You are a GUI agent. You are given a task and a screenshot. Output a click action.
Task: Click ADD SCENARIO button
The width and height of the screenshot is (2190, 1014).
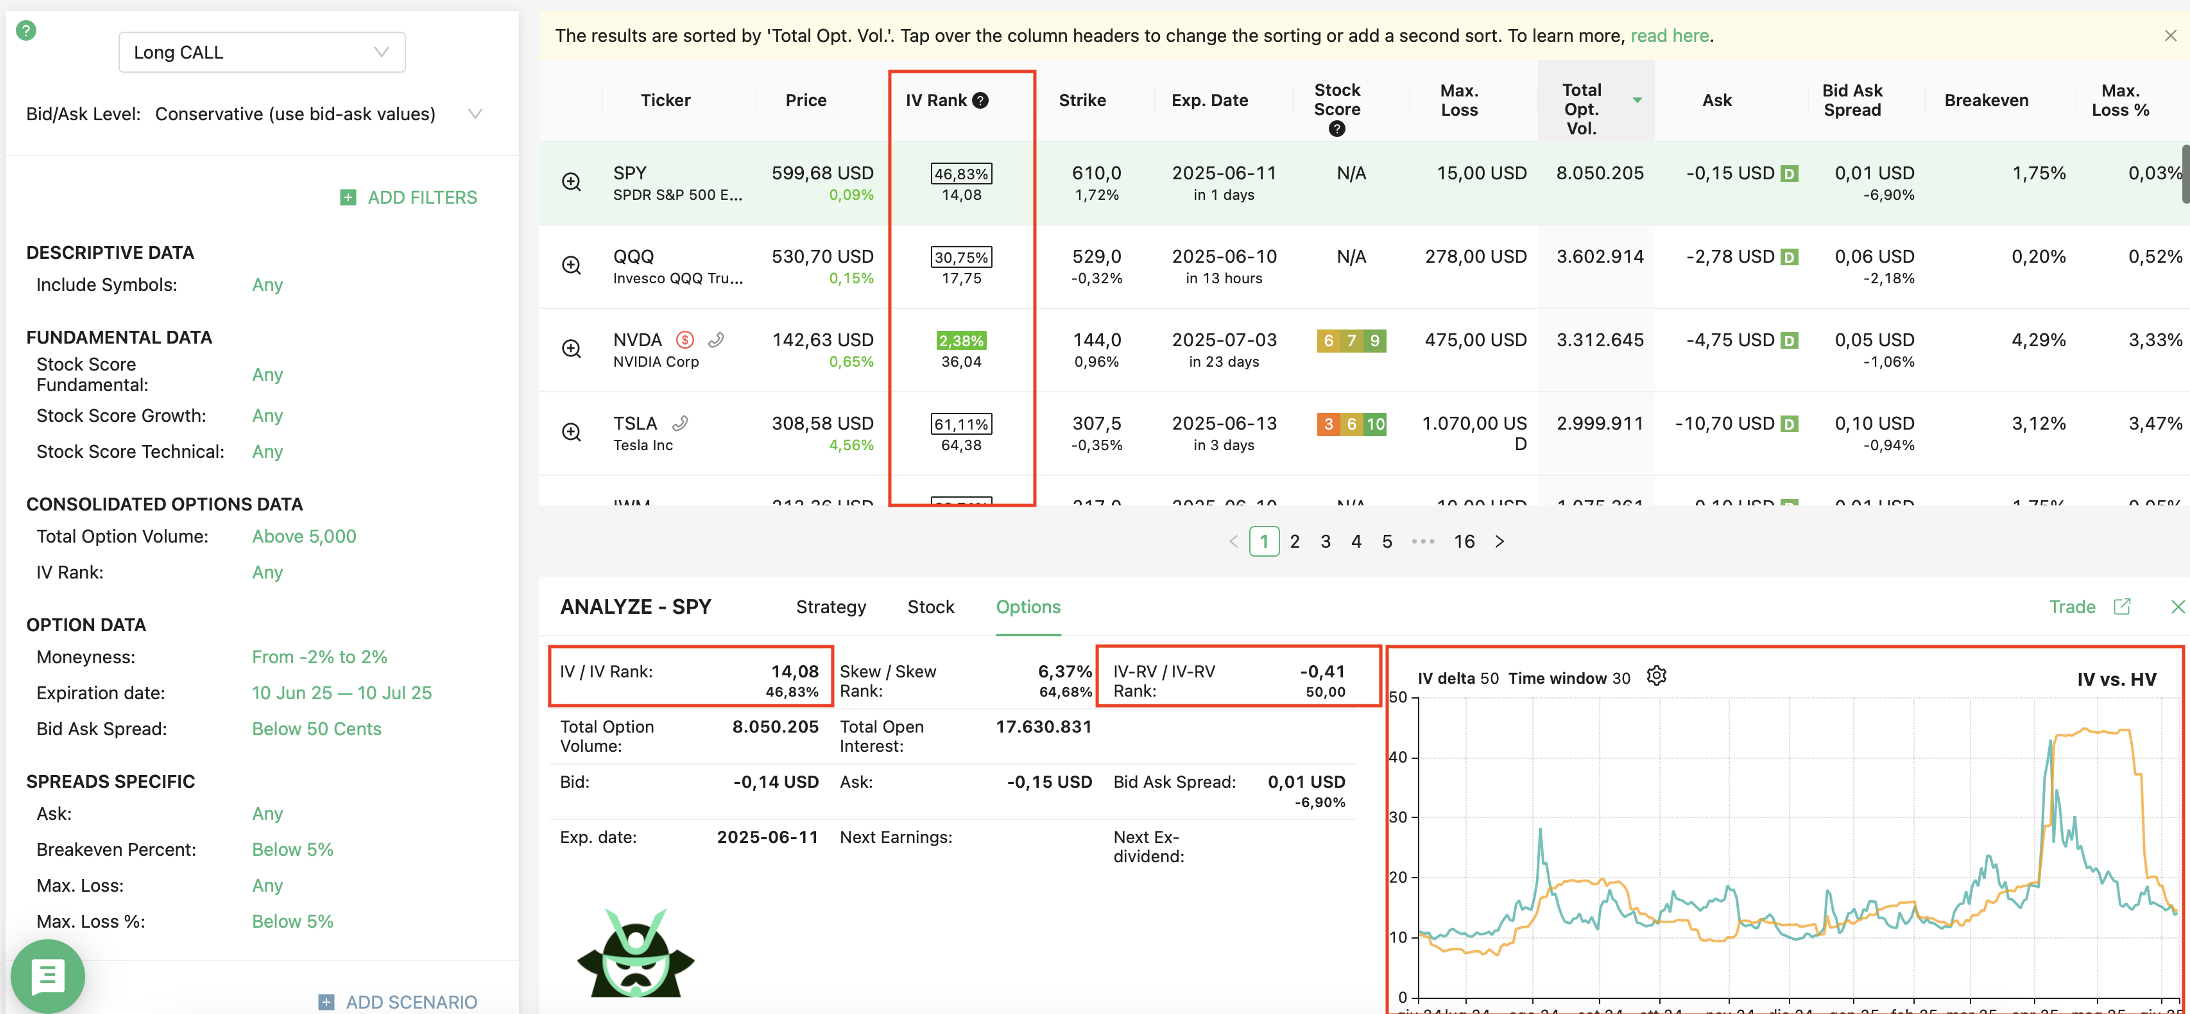click(398, 1002)
